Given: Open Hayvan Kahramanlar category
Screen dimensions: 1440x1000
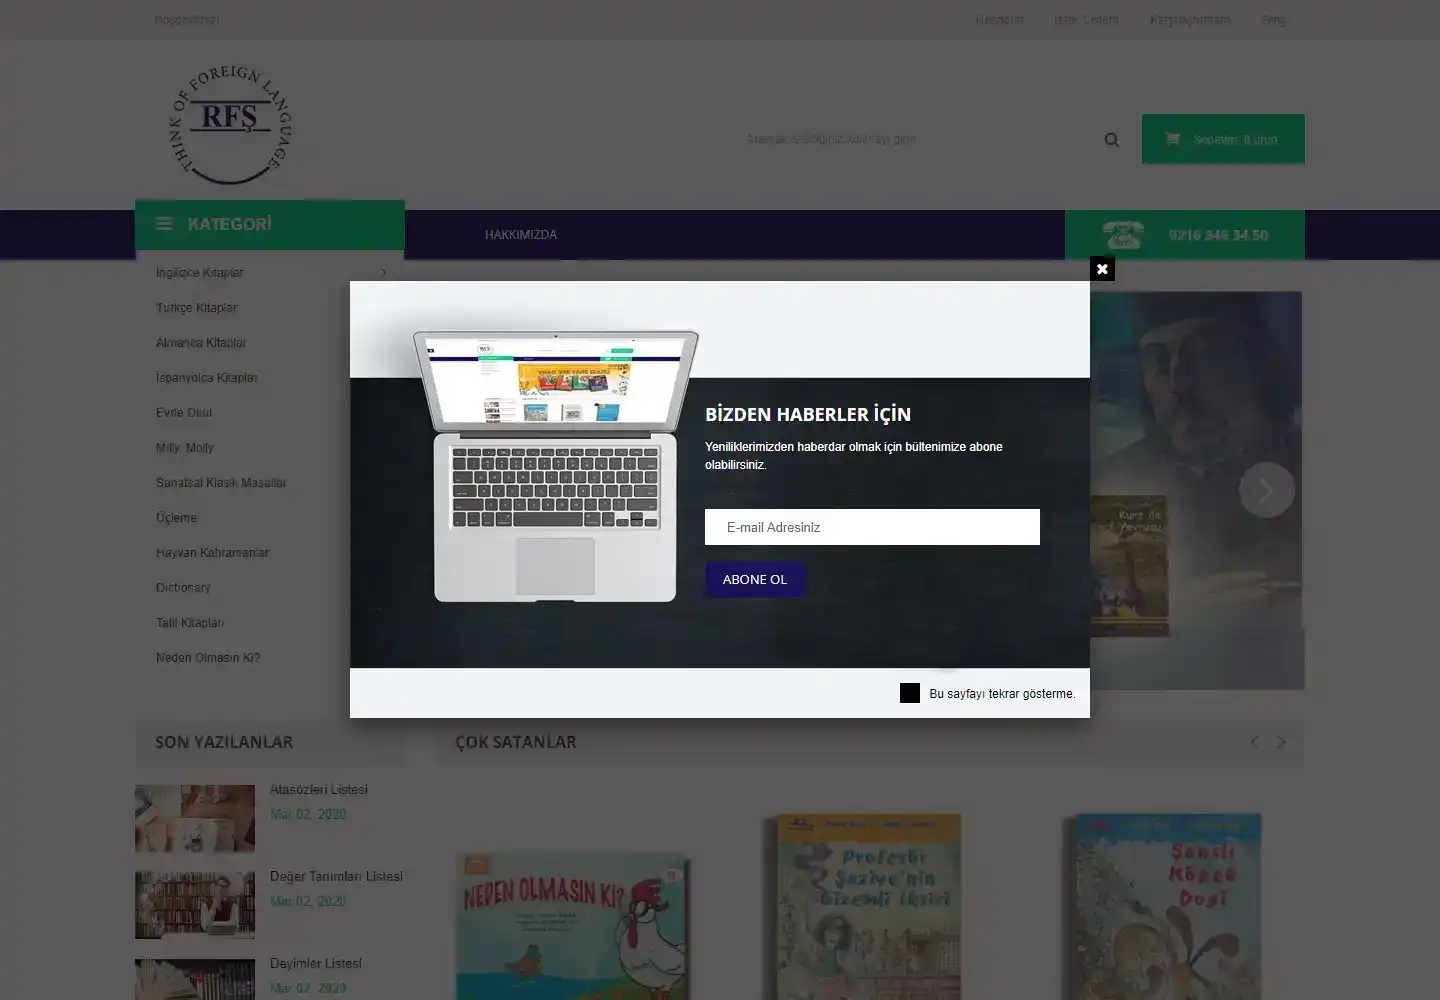Looking at the screenshot, I should [212, 553].
